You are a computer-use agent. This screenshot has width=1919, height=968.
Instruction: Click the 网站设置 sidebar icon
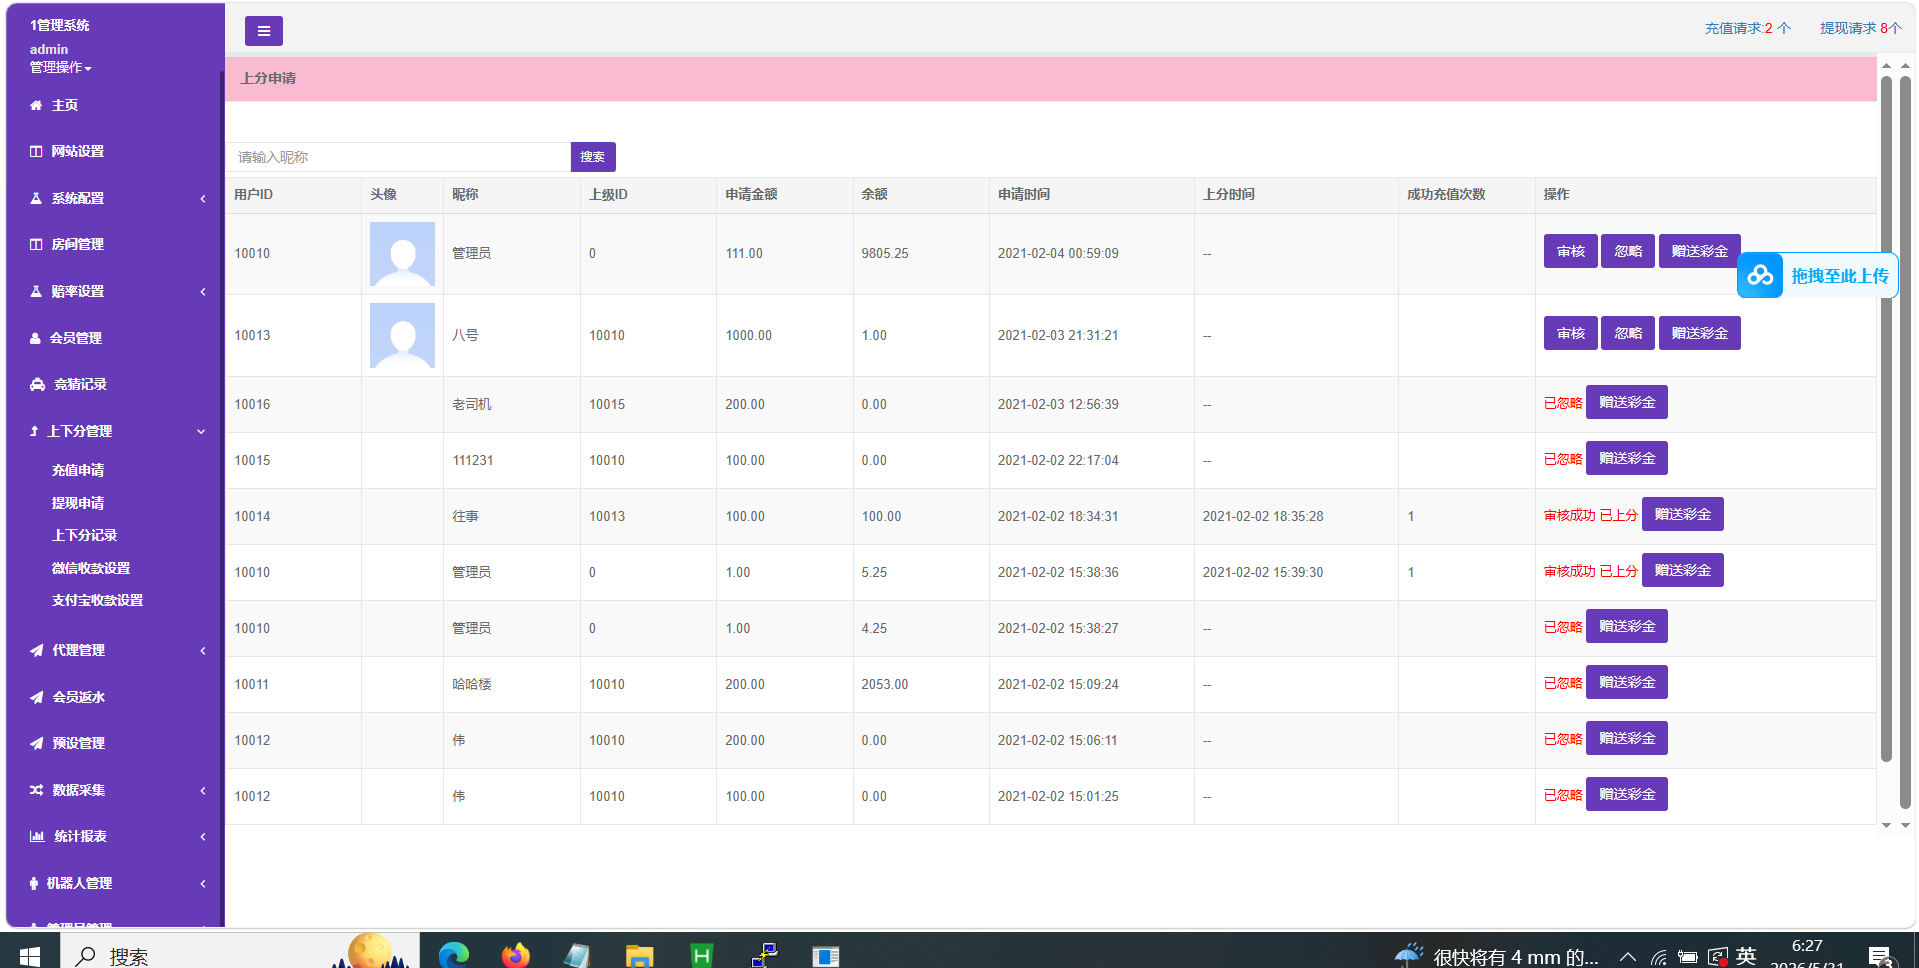click(36, 151)
